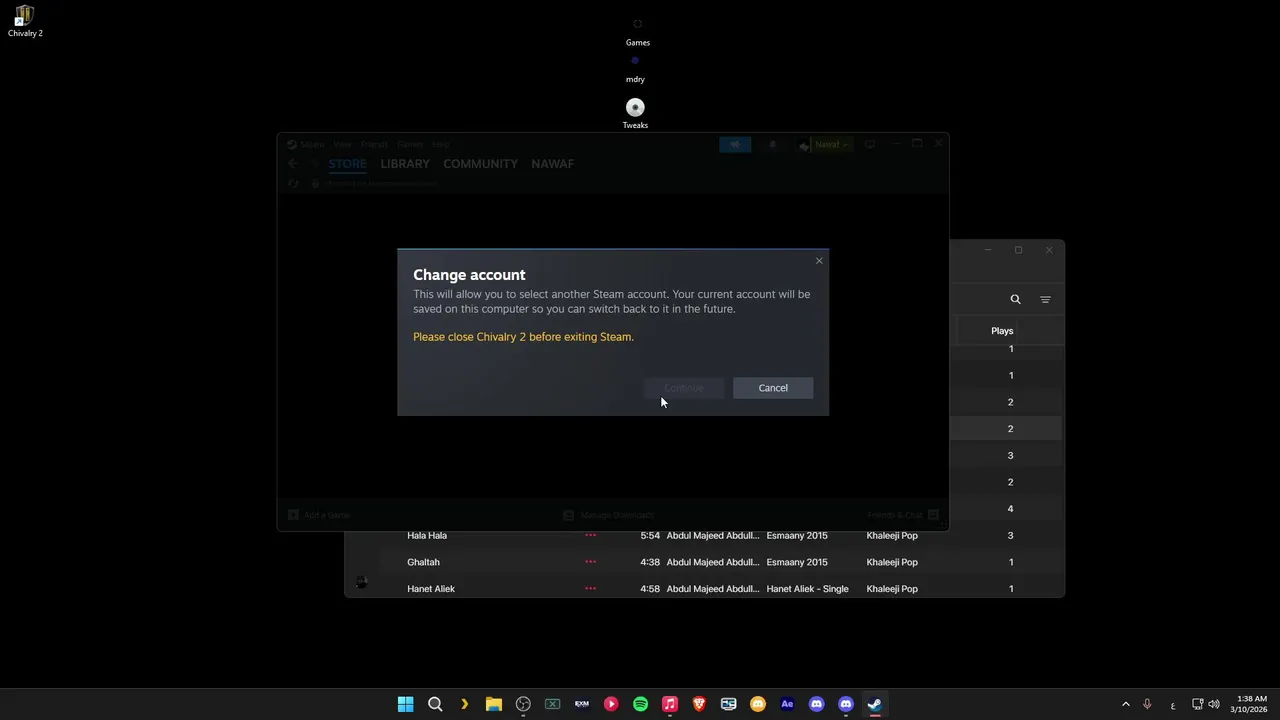This screenshot has width=1280, height=720.
Task: Close the Change account dialog
Action: click(x=819, y=261)
